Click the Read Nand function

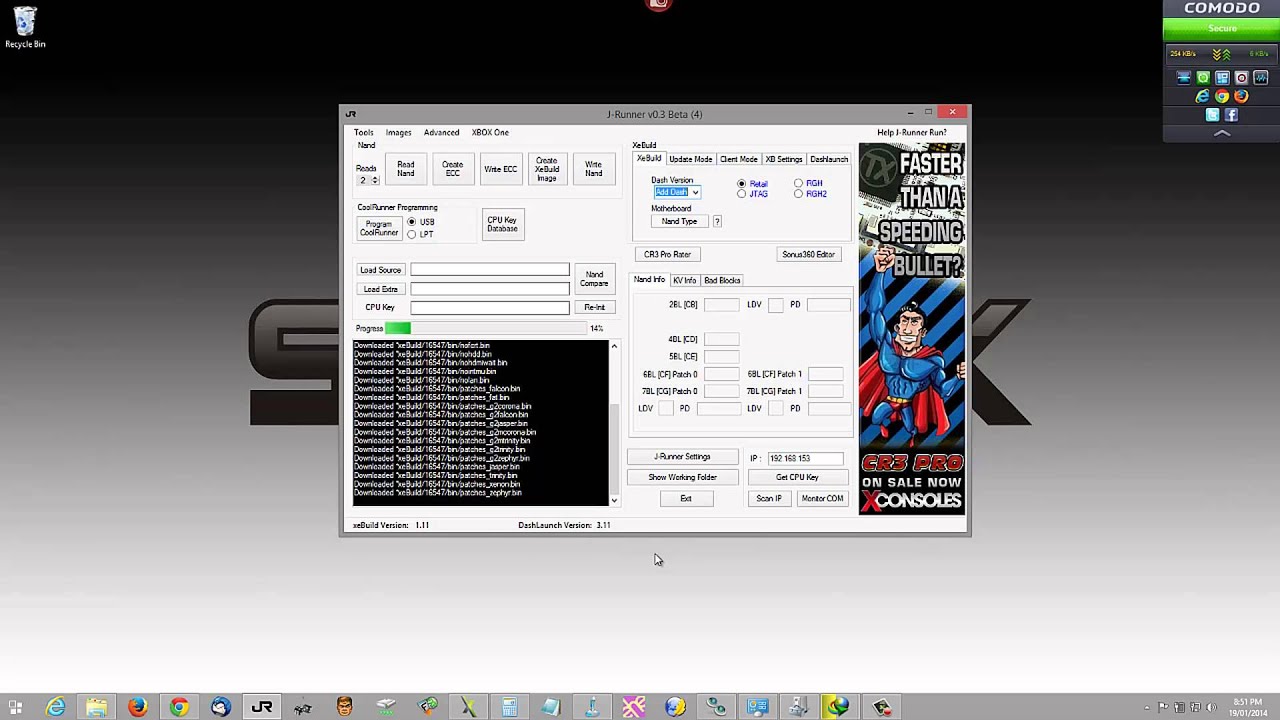[x=405, y=168]
